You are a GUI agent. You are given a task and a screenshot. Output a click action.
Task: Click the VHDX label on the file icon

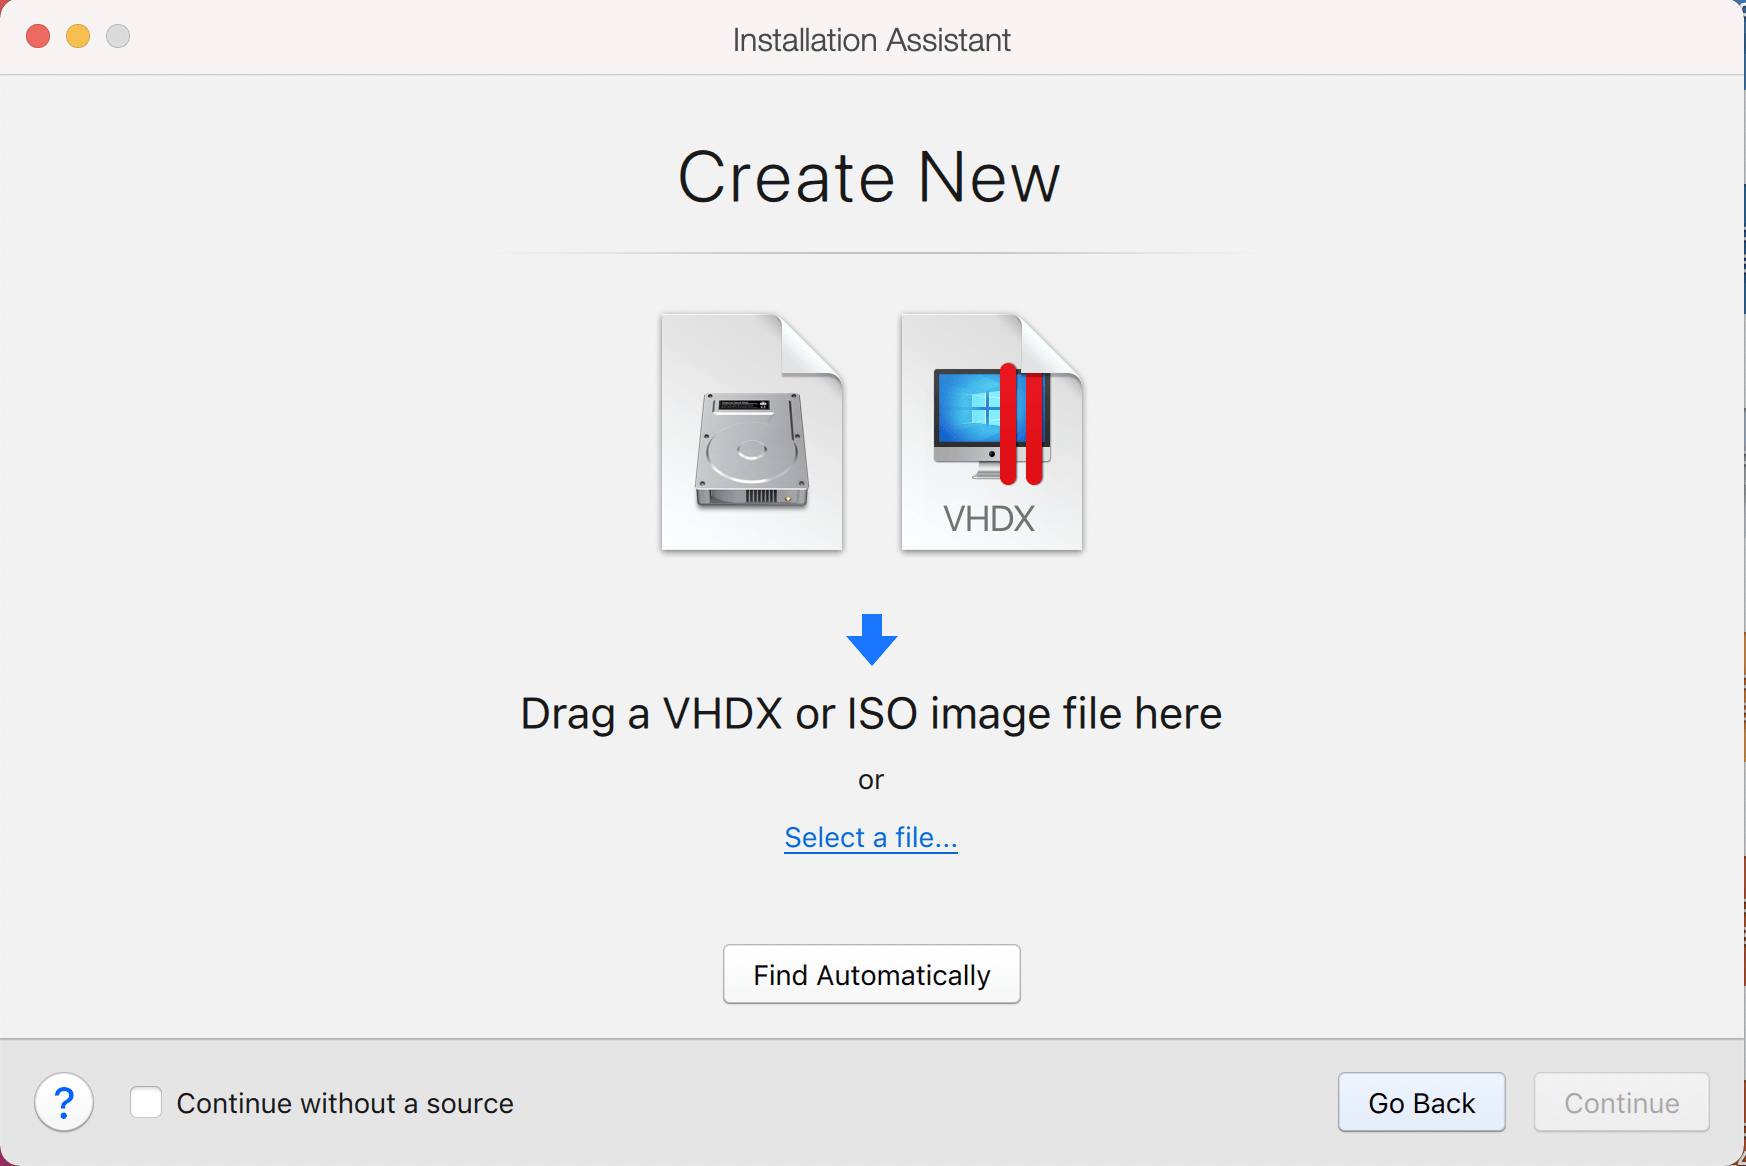tap(989, 519)
